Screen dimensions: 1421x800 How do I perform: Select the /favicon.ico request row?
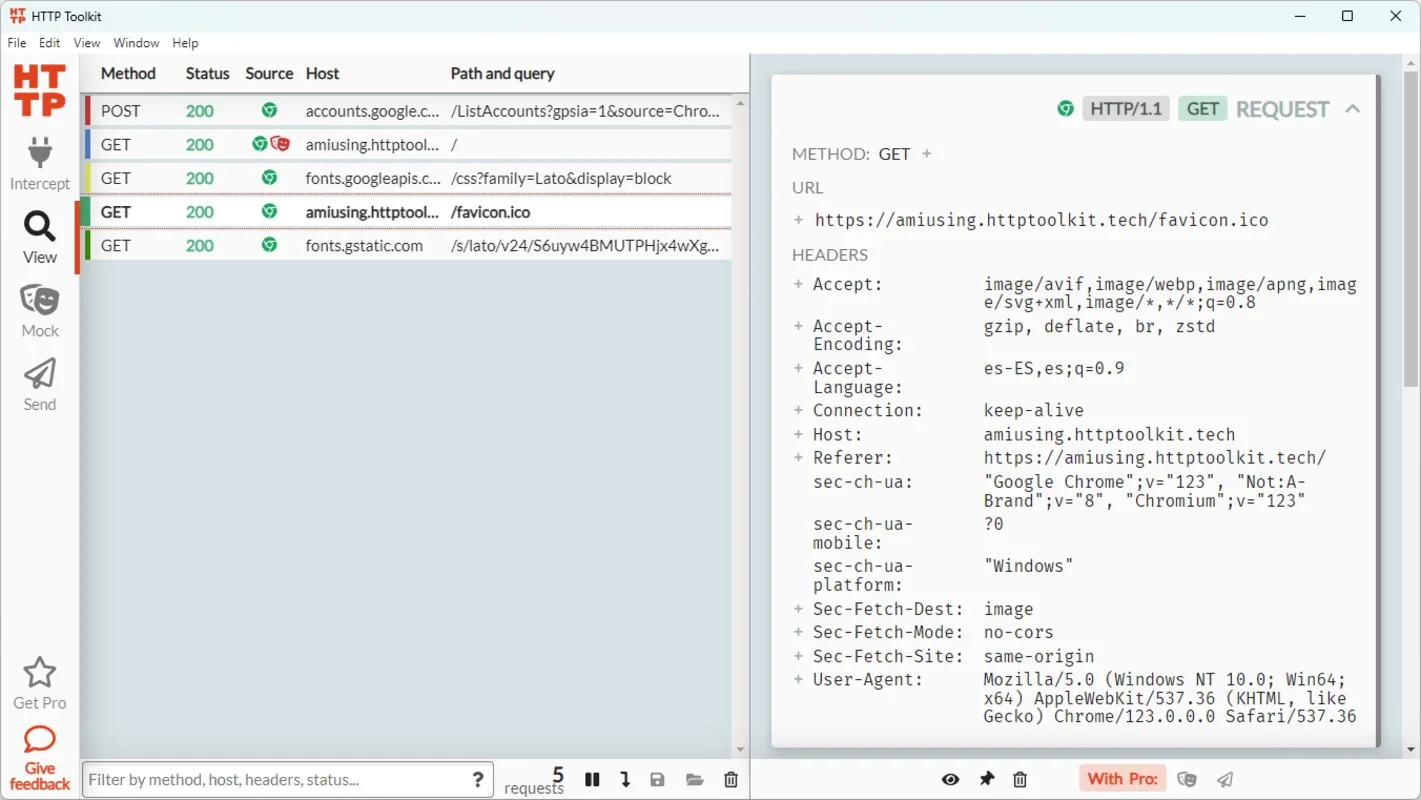[x=408, y=212]
